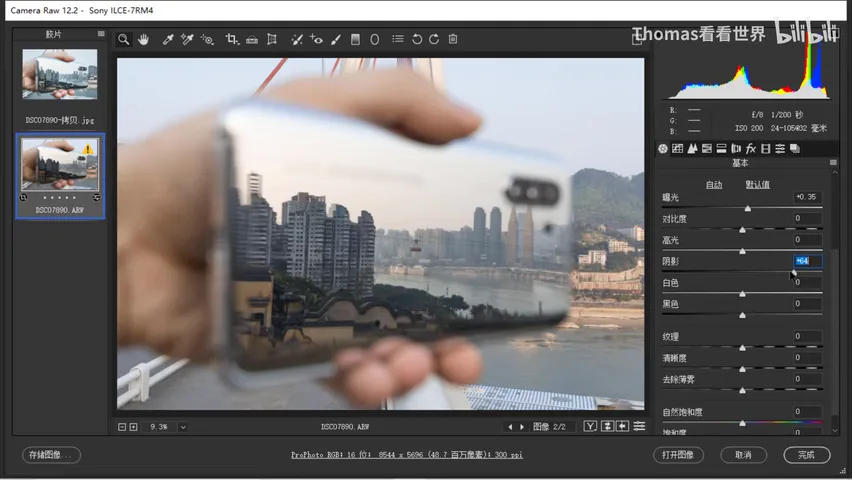Select the Straighten tool

[x=252, y=39]
